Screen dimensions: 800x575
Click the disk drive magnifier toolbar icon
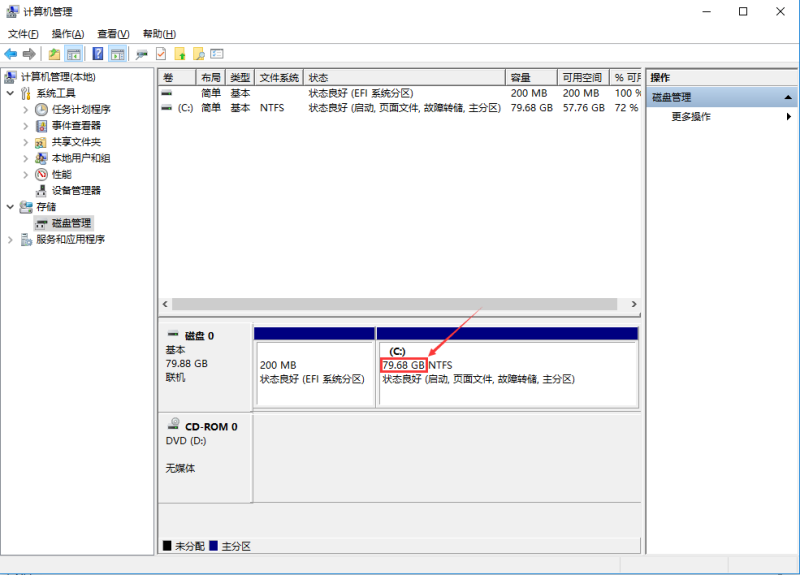(x=141, y=54)
